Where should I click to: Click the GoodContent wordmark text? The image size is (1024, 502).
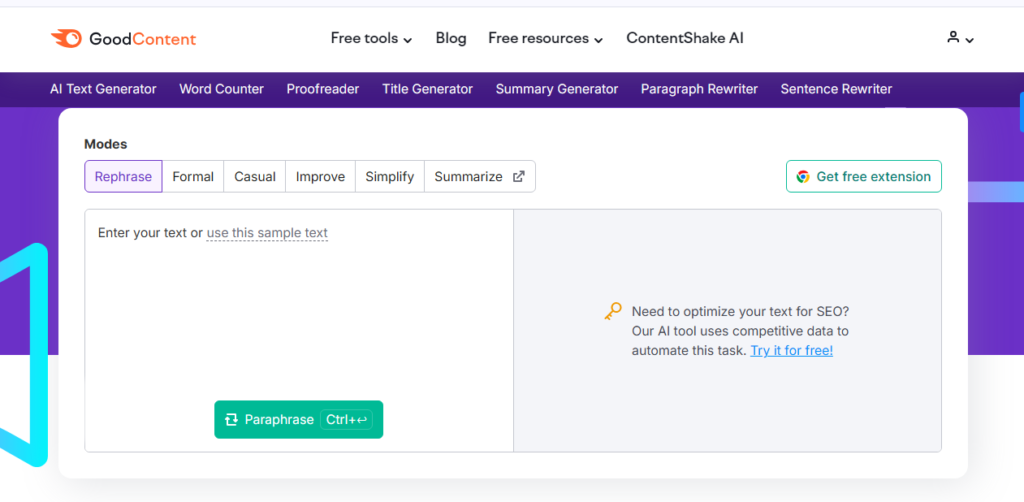point(142,39)
